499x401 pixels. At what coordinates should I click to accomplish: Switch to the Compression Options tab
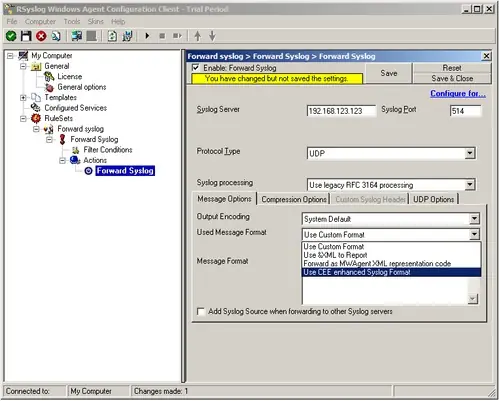tap(294, 199)
